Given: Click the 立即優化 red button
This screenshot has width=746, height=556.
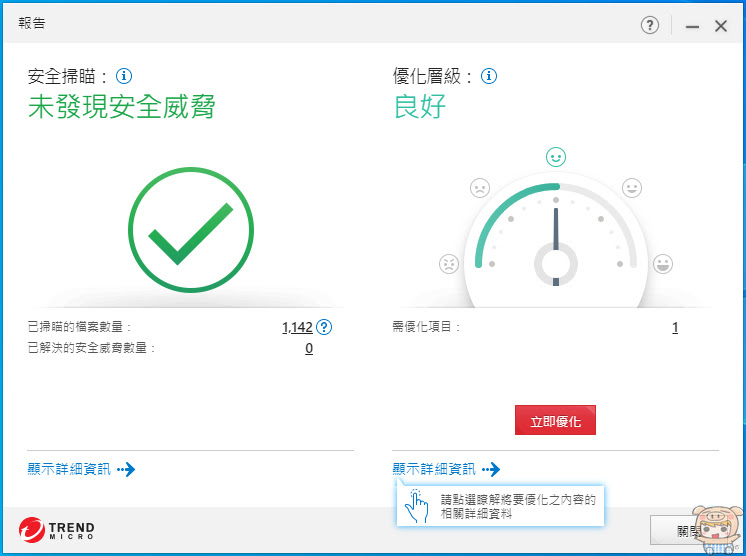Looking at the screenshot, I should click(x=555, y=420).
